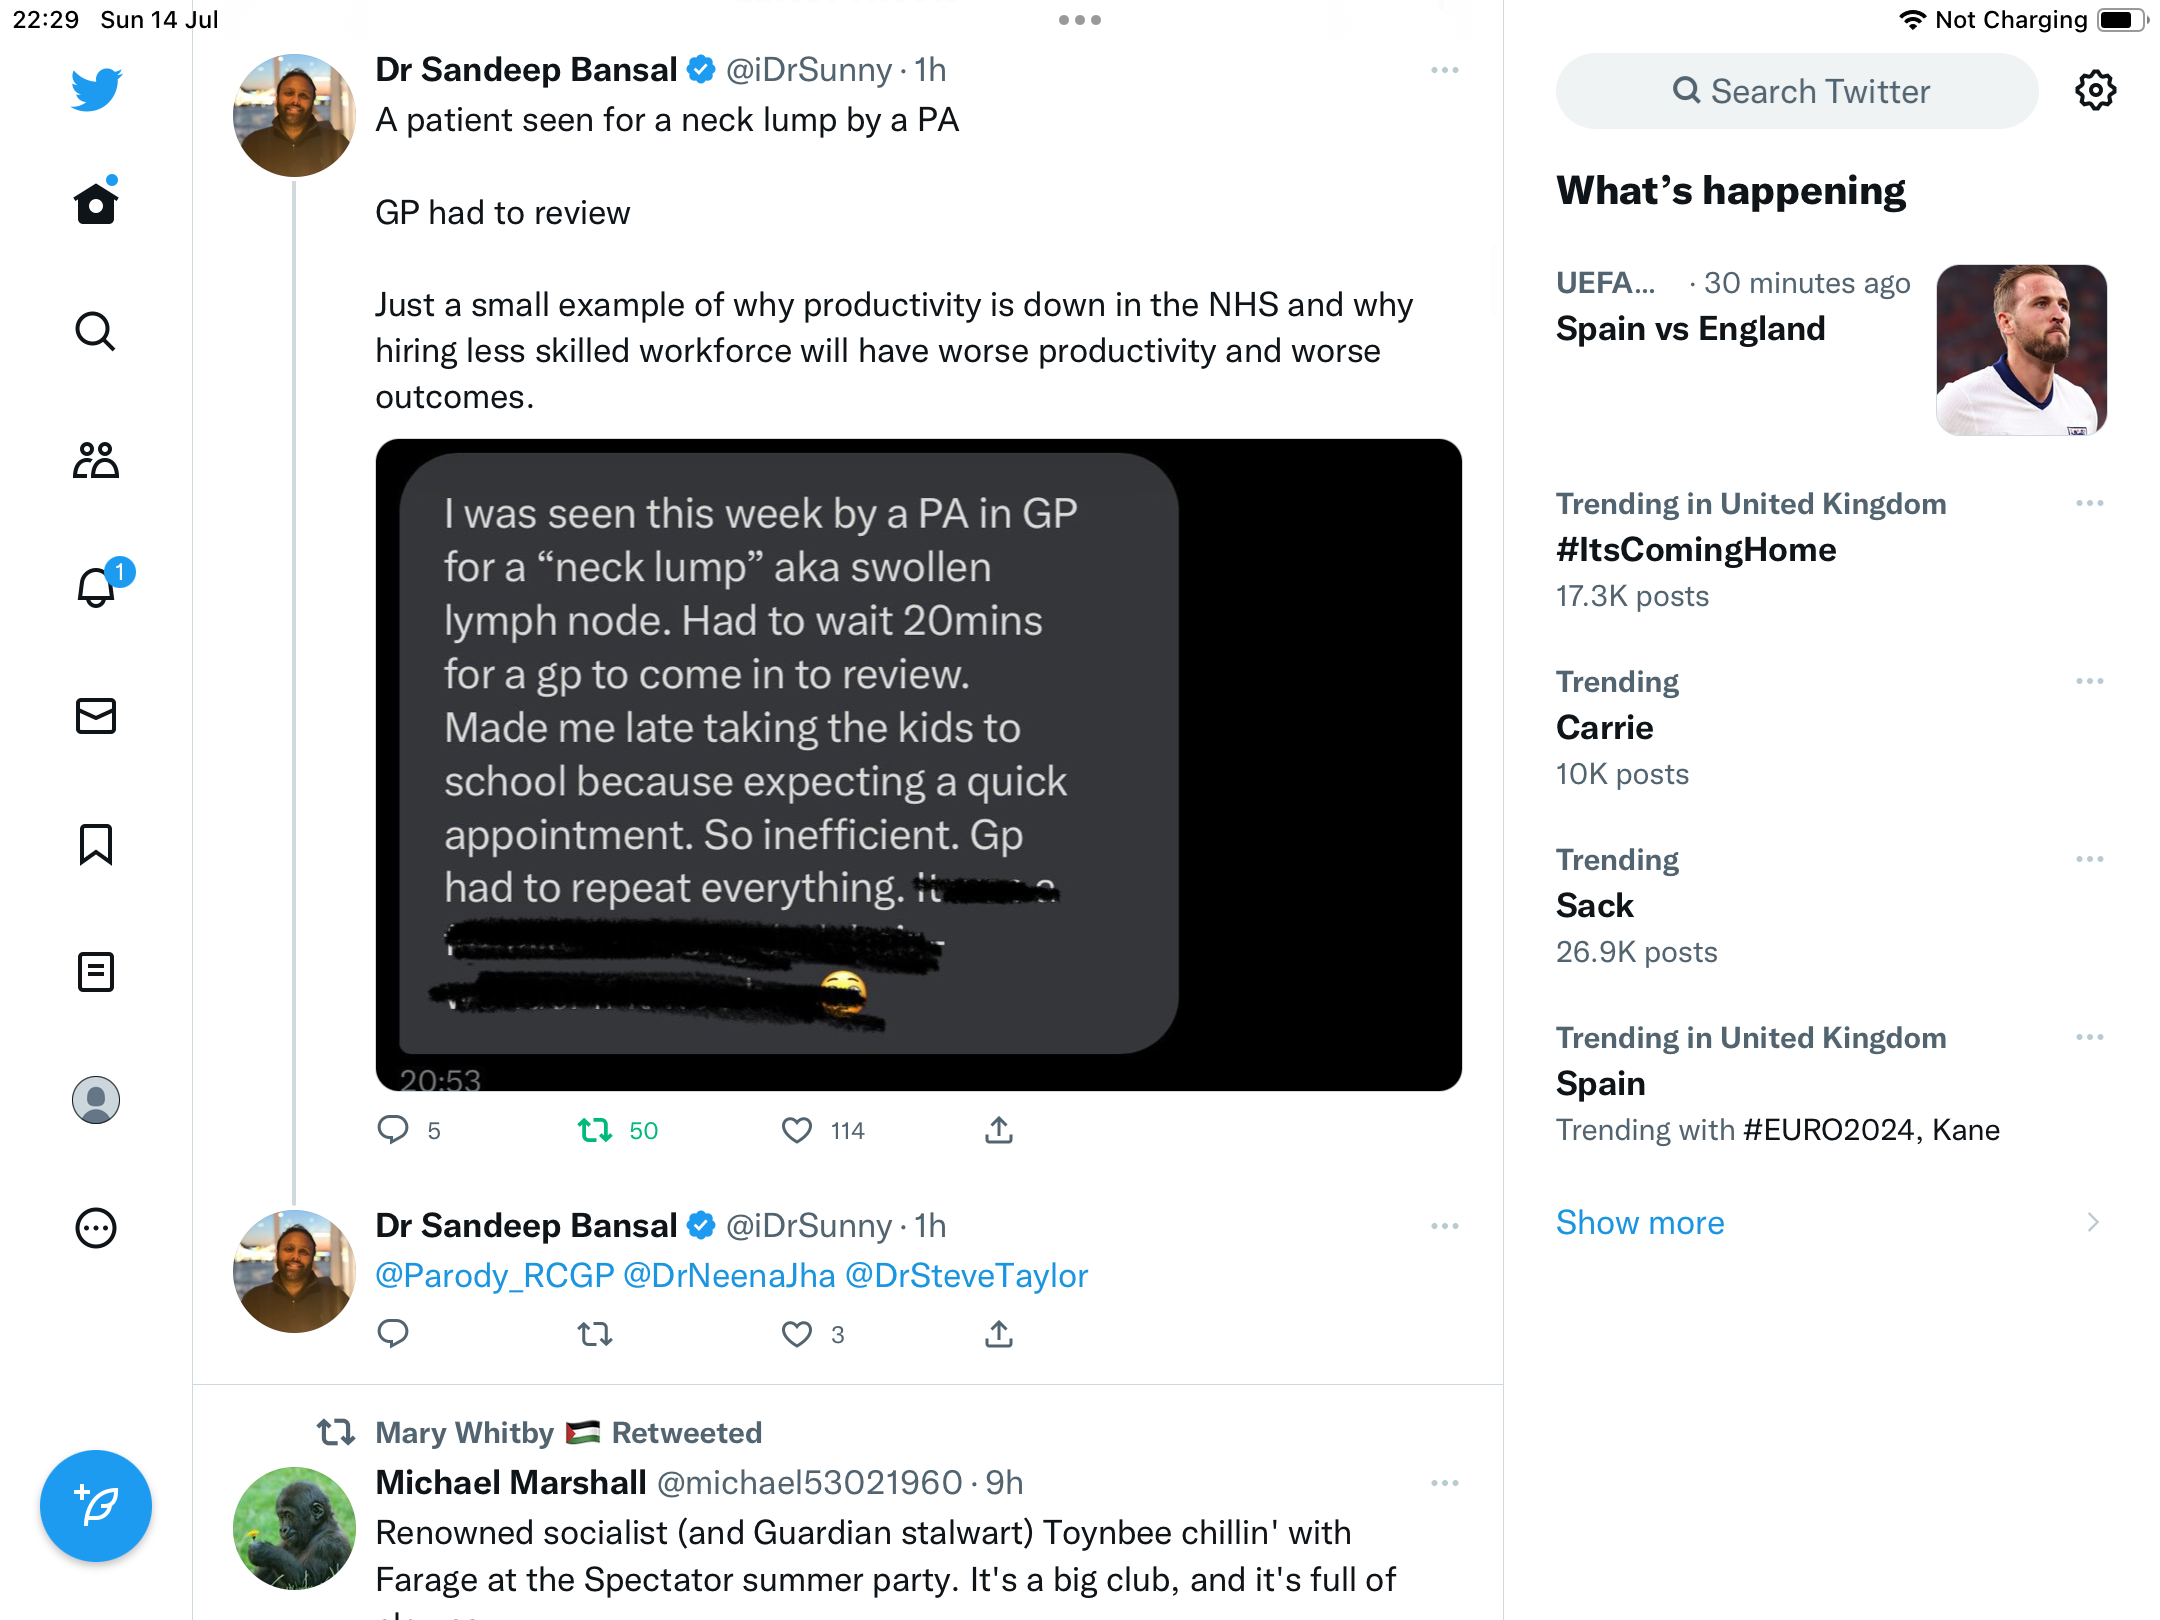Open the Communities icon
The height and width of the screenshot is (1620, 2160).
(96, 460)
